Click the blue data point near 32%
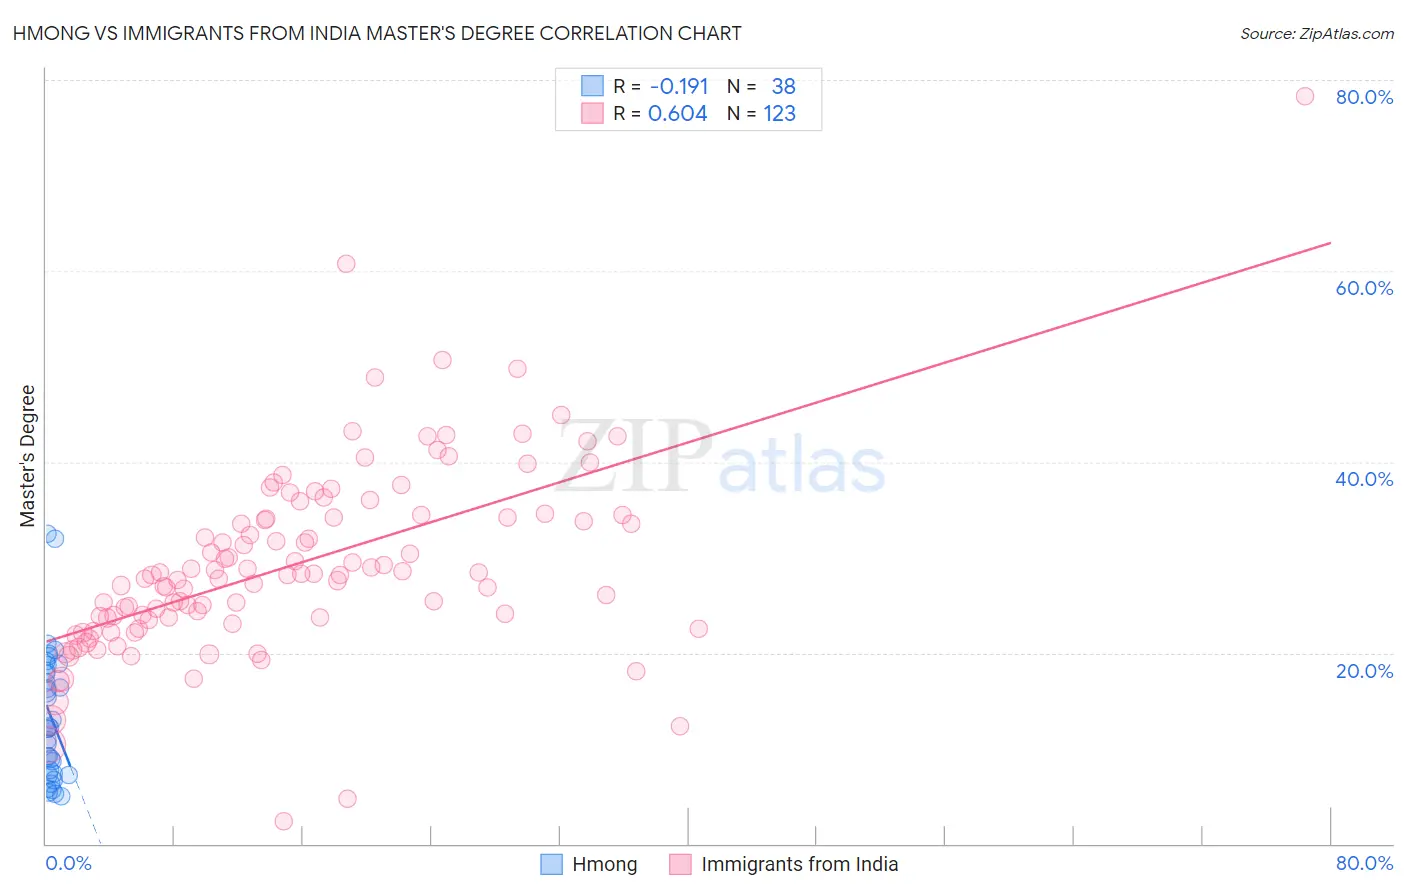The height and width of the screenshot is (892, 1406). 55,538
